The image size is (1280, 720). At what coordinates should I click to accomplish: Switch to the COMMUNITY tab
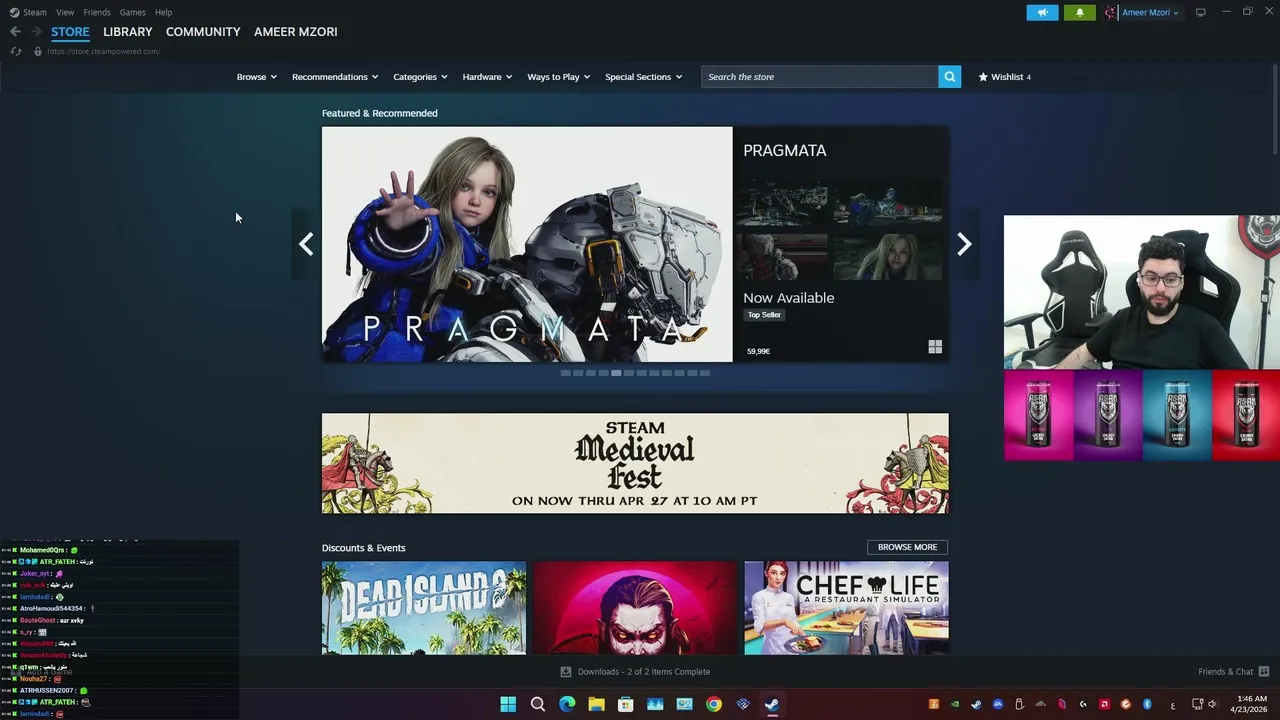click(203, 32)
